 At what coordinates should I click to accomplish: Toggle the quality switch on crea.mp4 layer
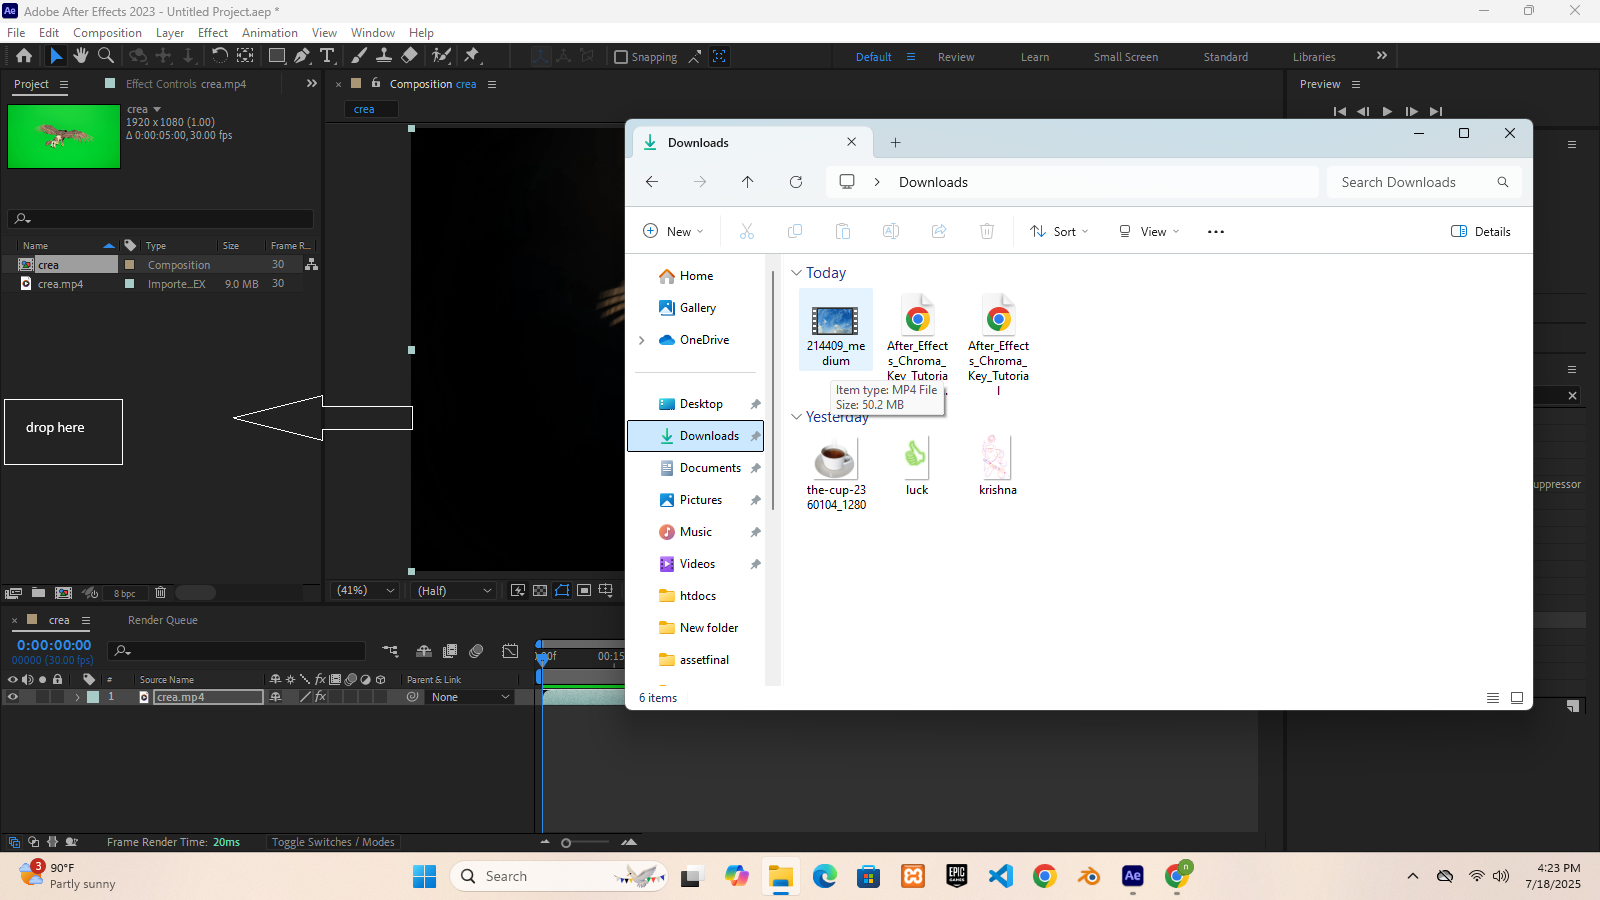305,697
